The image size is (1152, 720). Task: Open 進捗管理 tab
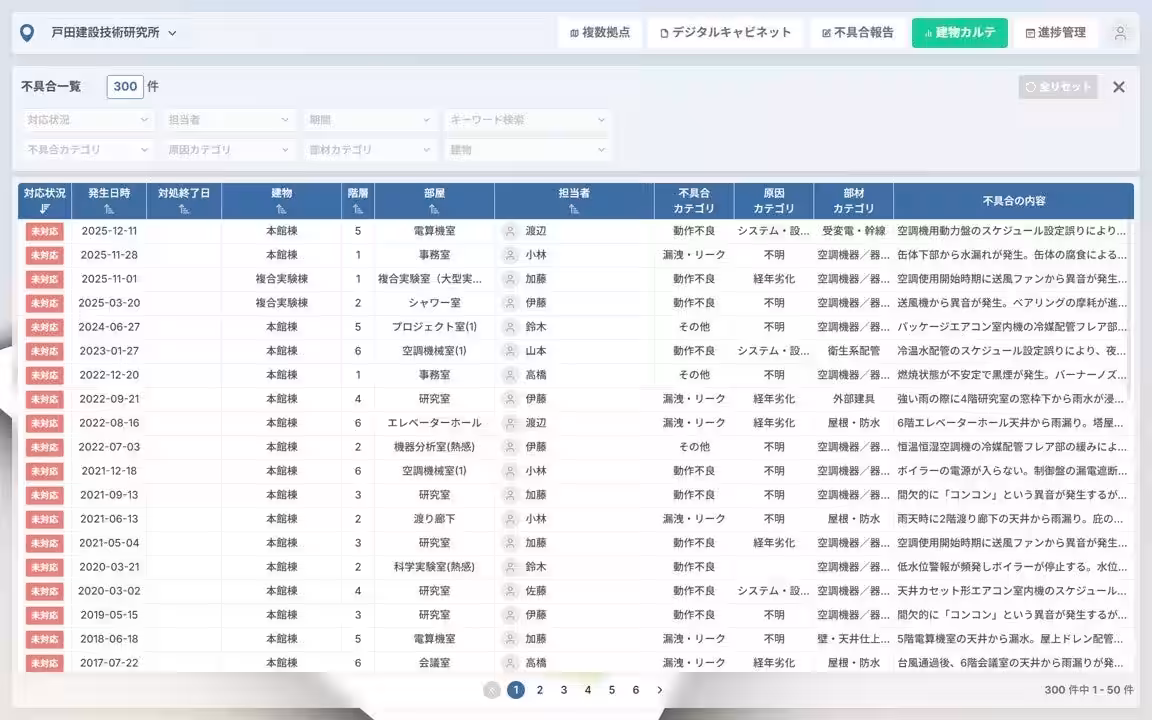point(1055,33)
